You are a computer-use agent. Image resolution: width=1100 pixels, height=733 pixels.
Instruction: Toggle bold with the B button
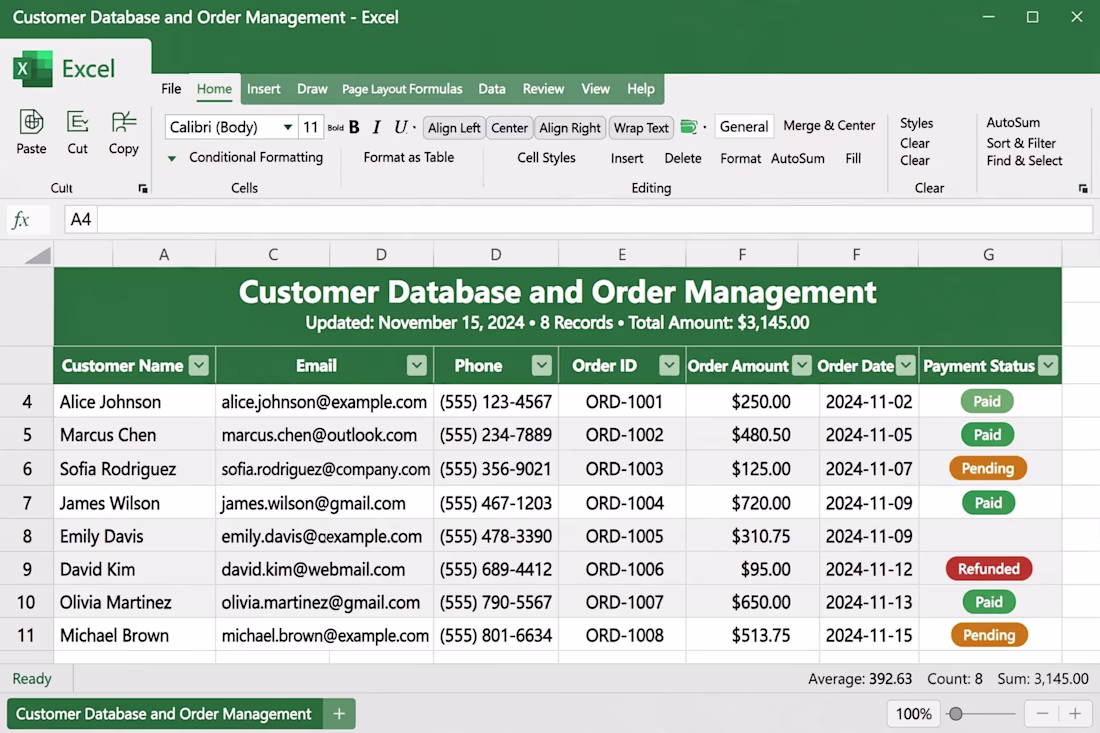point(354,127)
